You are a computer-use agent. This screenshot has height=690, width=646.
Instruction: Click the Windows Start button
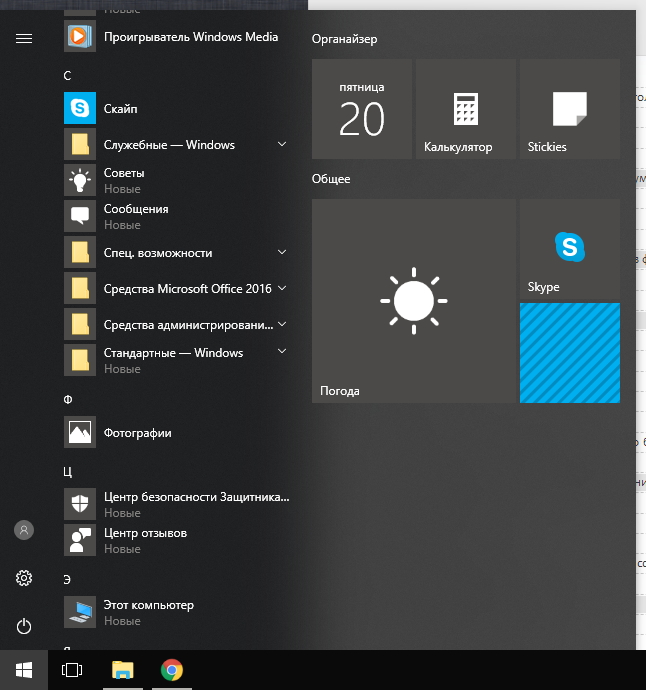click(24, 670)
